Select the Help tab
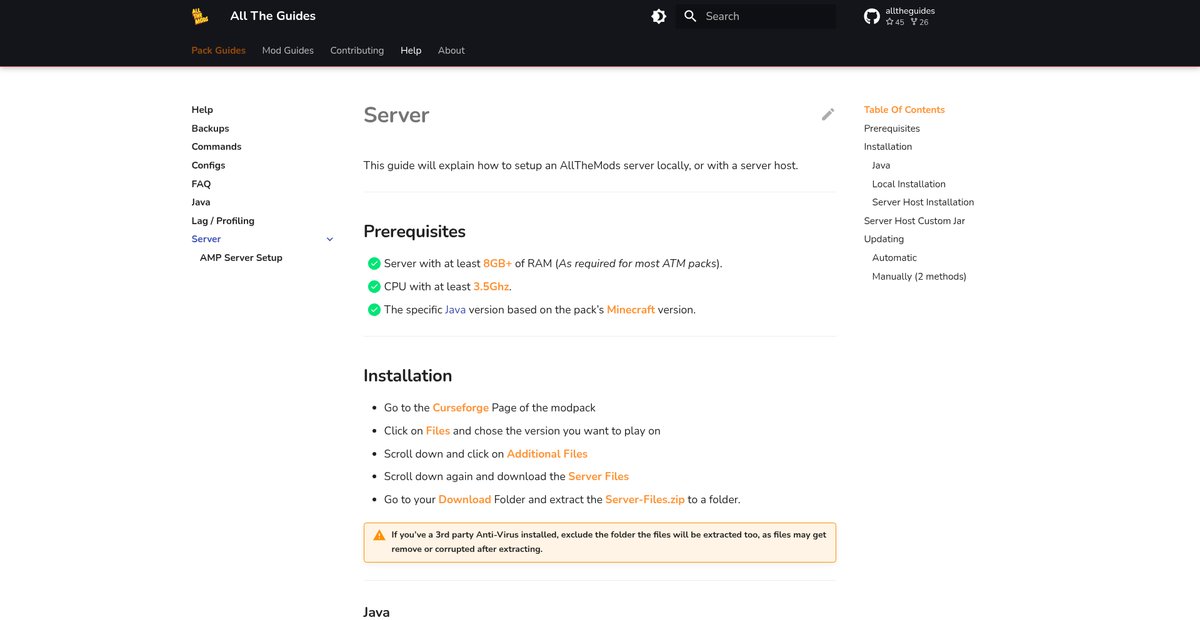1200x620 pixels. tap(411, 50)
